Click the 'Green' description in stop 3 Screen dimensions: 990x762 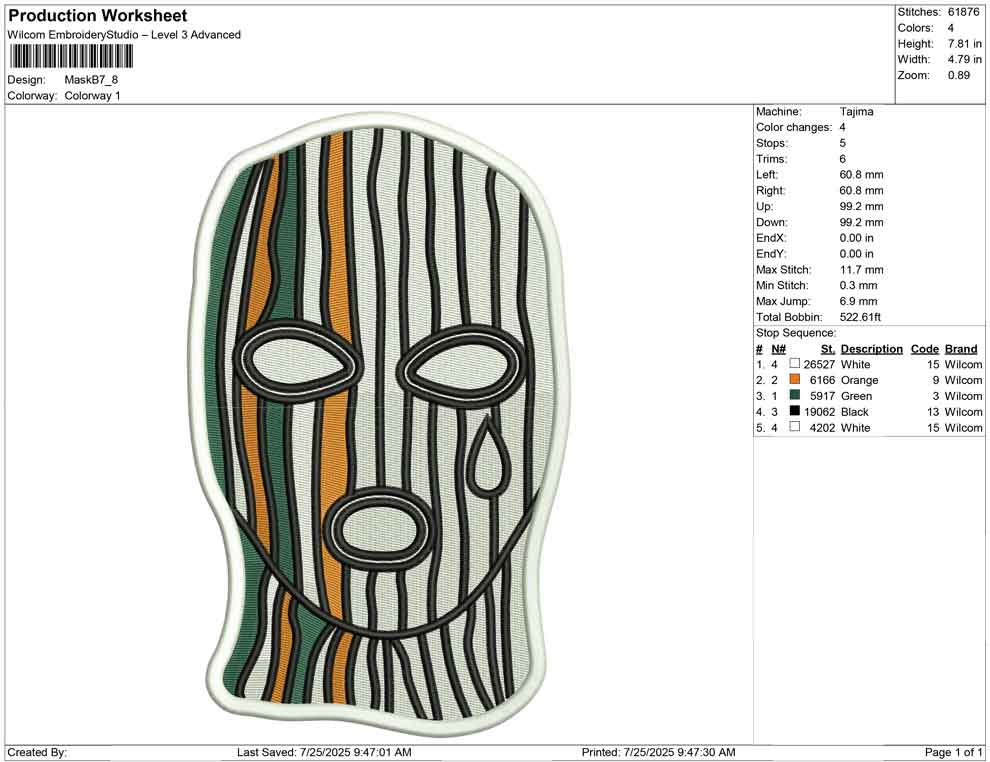coord(856,396)
